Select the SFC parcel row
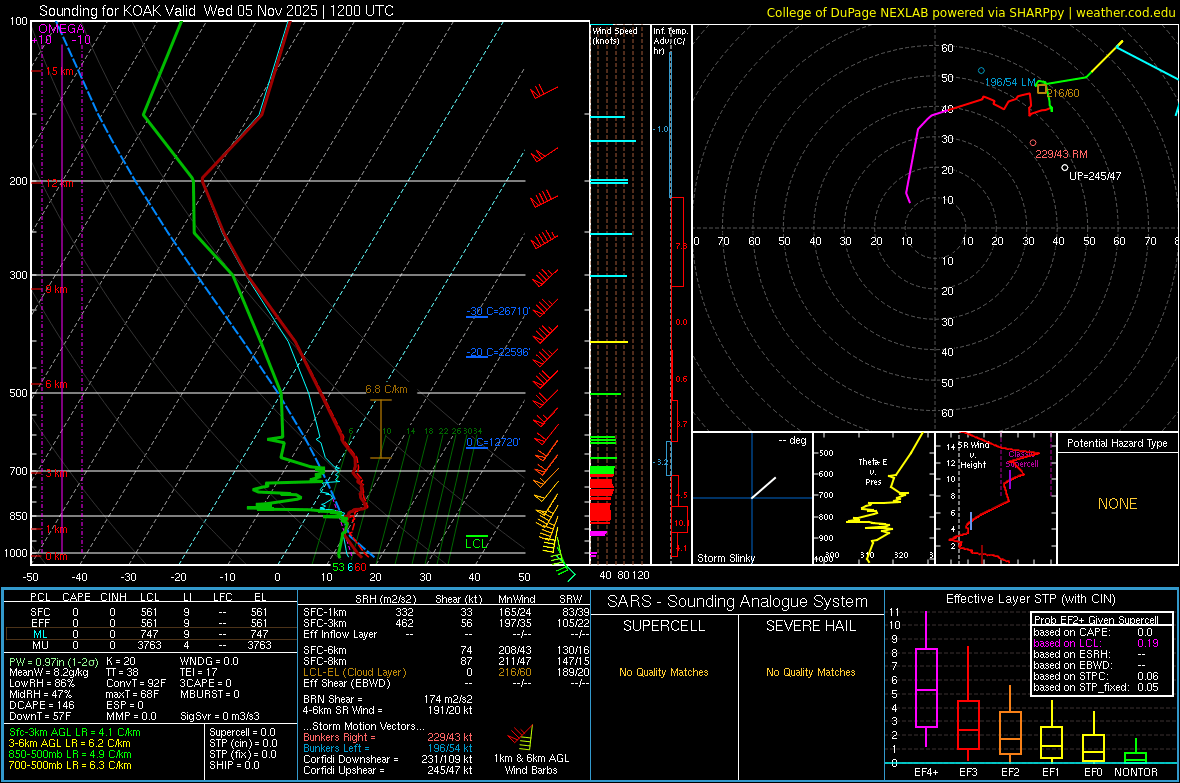 point(150,612)
